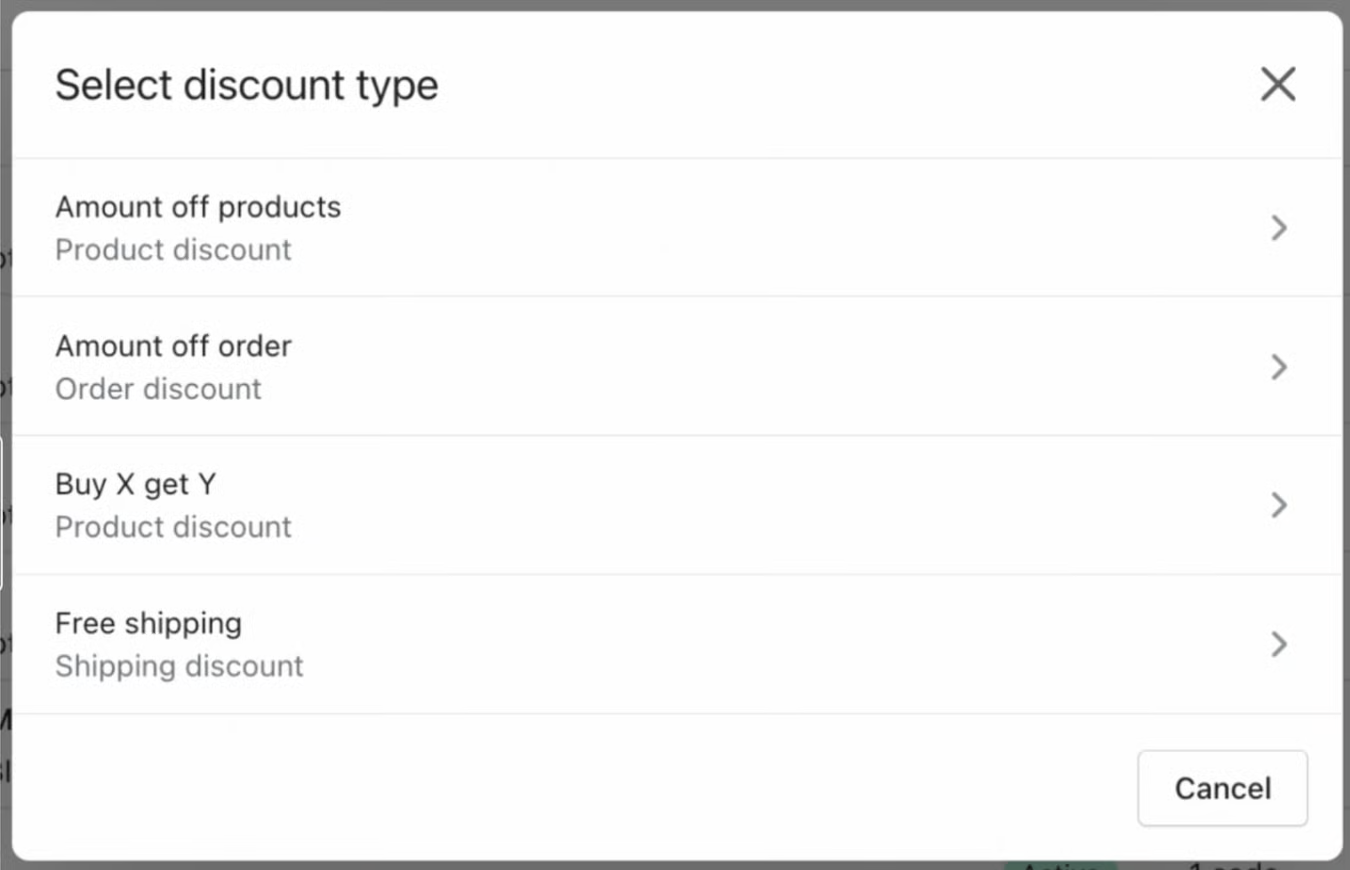Click the empty footer area left of Cancel

600,788
